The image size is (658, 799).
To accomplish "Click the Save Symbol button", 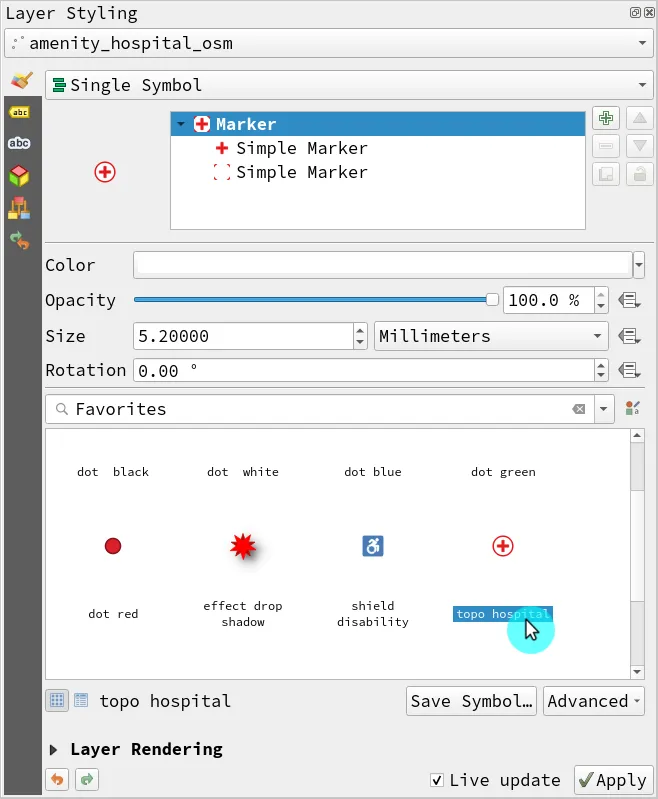I will 472,701.
